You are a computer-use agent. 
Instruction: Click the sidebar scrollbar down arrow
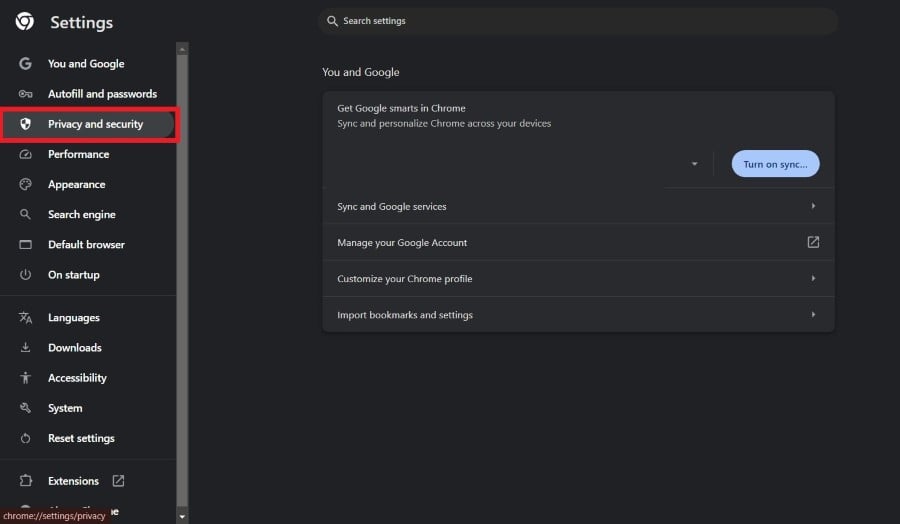pos(182,517)
